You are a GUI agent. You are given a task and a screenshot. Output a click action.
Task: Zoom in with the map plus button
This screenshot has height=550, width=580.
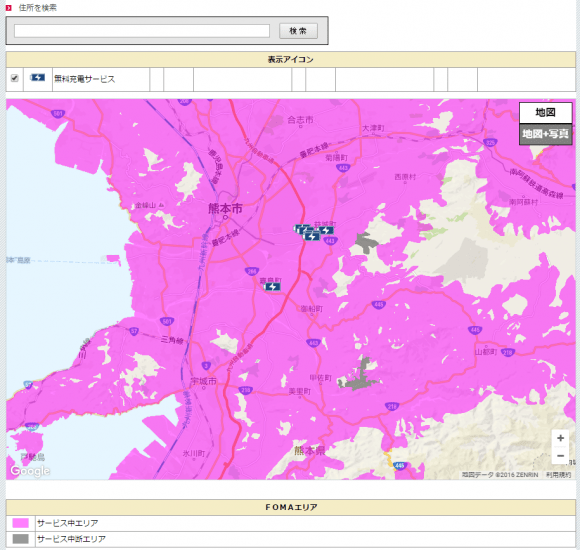click(x=560, y=438)
